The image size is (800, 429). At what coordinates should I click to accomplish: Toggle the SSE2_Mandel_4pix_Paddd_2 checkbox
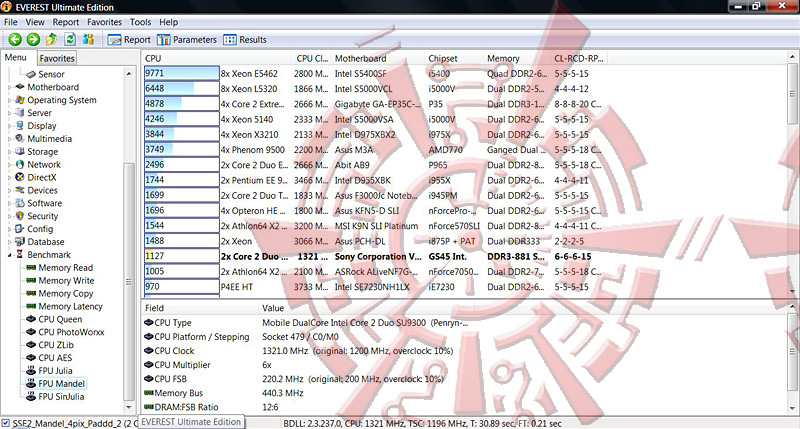pos(6,423)
